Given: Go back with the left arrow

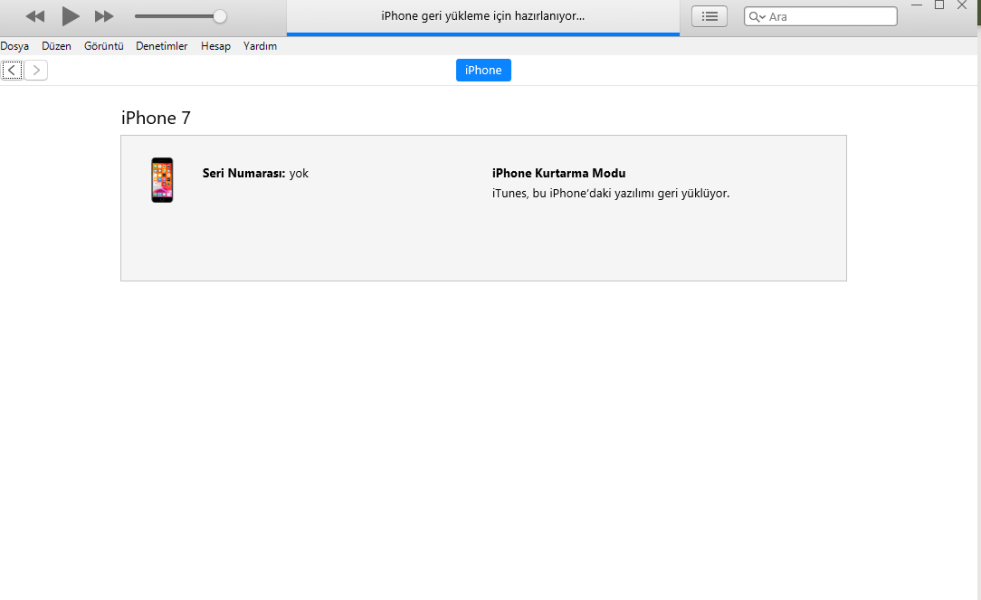Looking at the screenshot, I should tap(12, 70).
